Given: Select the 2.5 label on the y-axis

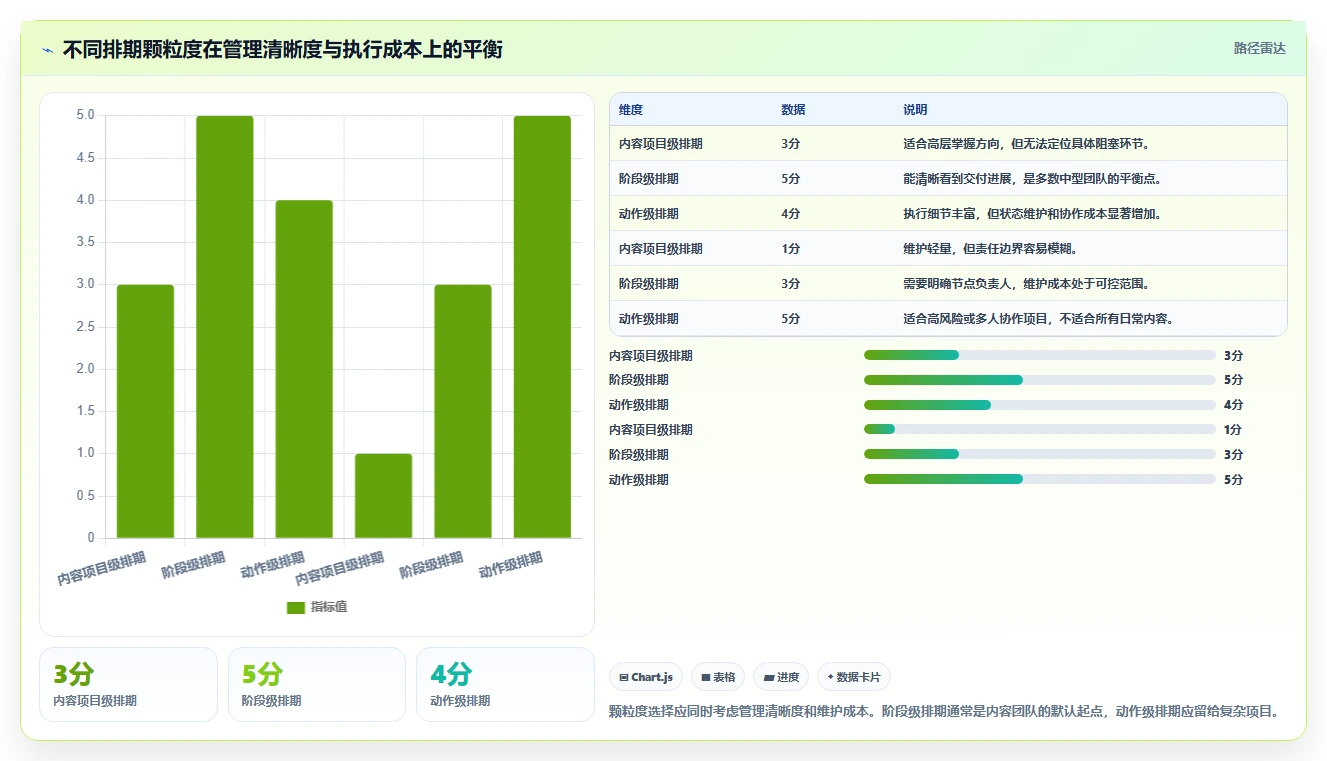Looking at the screenshot, I should [85, 327].
